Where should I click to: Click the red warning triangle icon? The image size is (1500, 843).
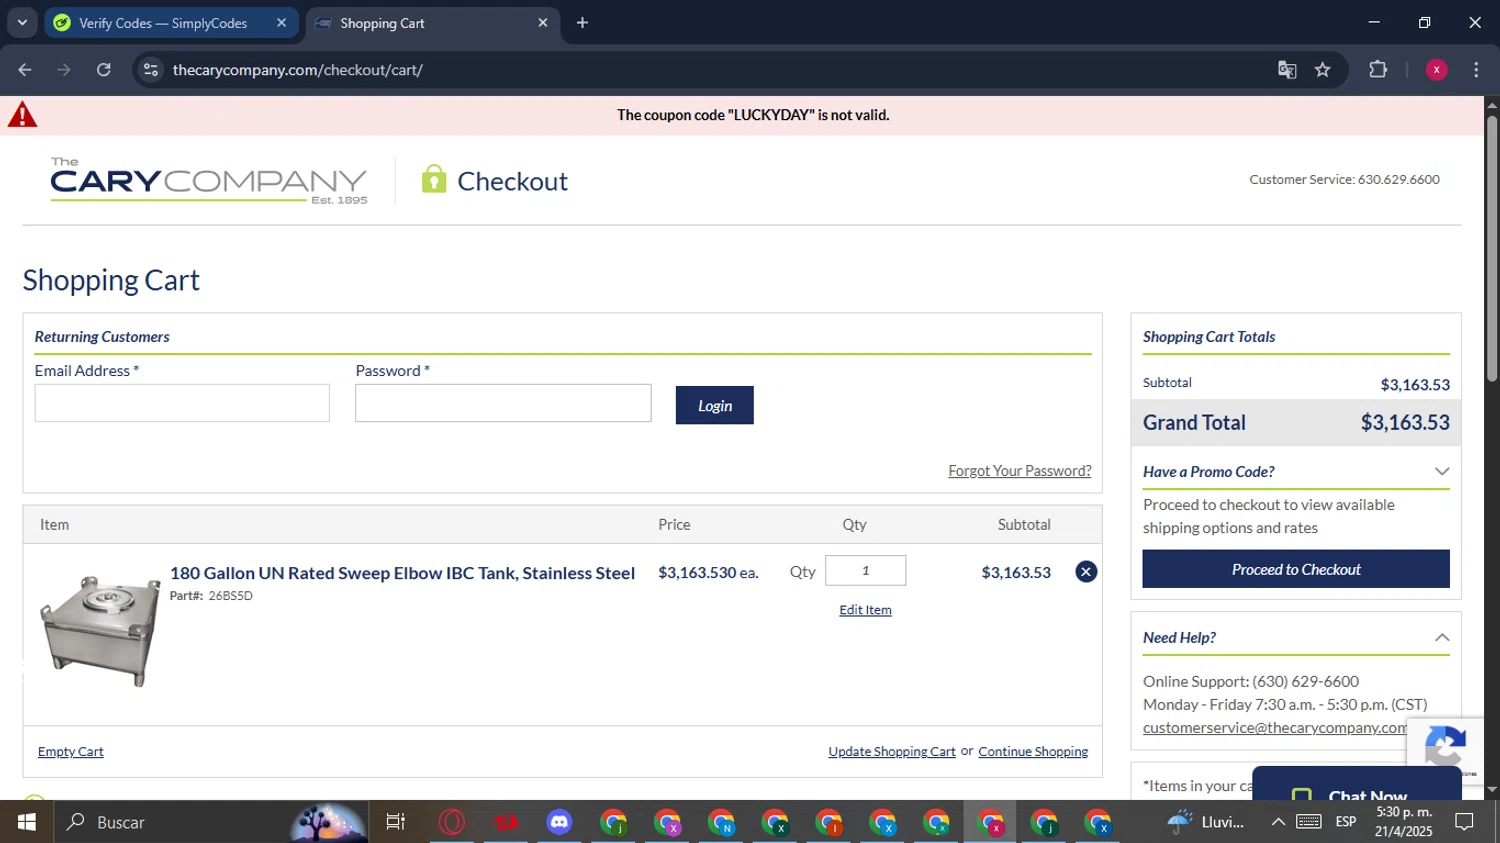coord(22,115)
